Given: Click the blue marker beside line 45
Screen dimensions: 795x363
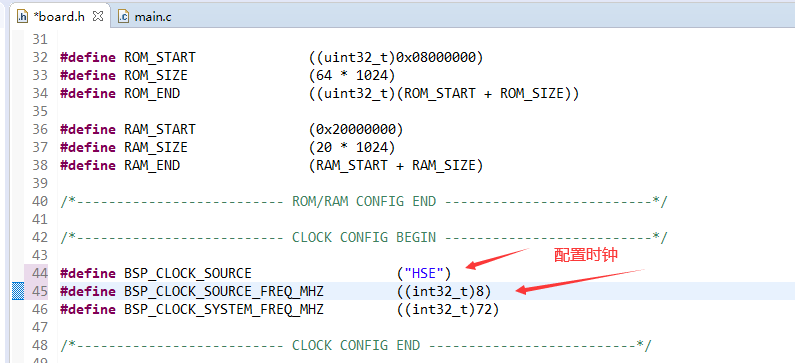Looking at the screenshot, I should [x=18, y=292].
